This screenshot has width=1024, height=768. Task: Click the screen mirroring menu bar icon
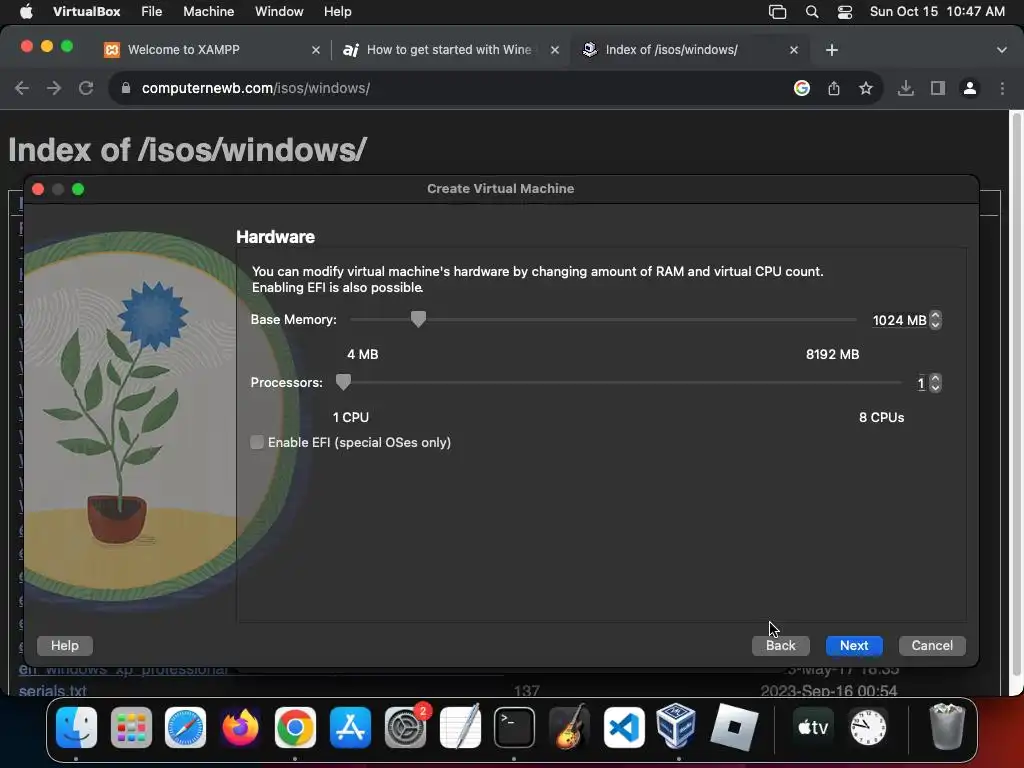[x=777, y=12]
